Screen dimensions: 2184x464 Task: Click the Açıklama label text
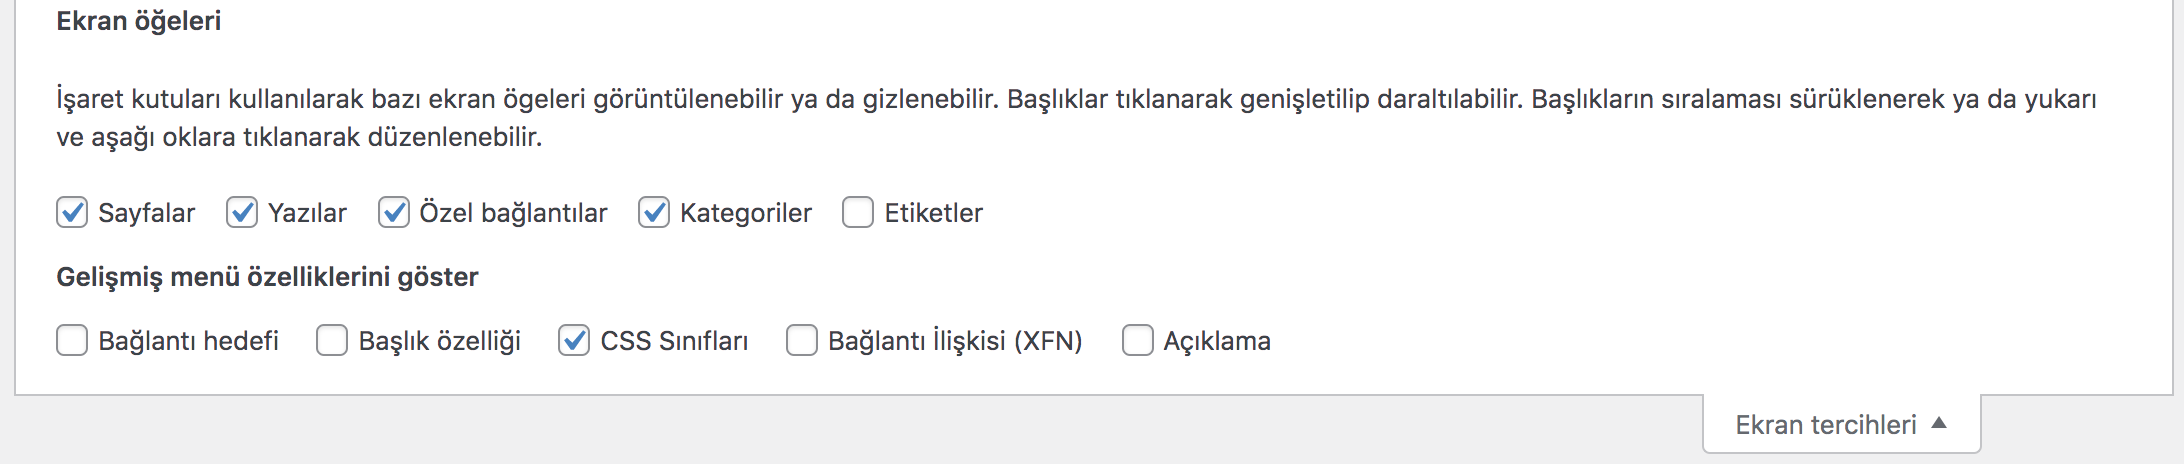(x=1216, y=341)
